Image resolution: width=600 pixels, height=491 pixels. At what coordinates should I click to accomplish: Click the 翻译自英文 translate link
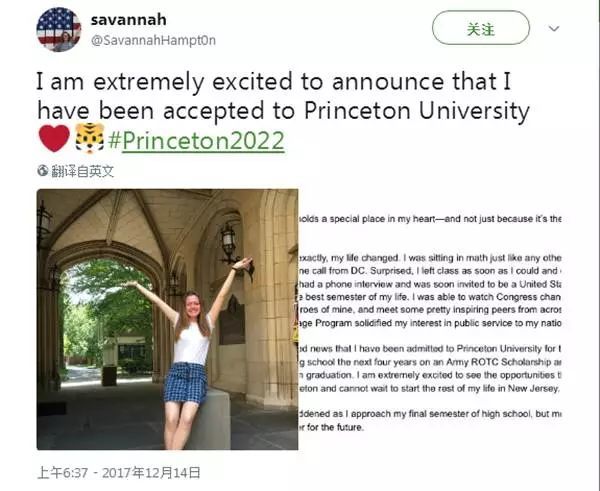[x=82, y=171]
